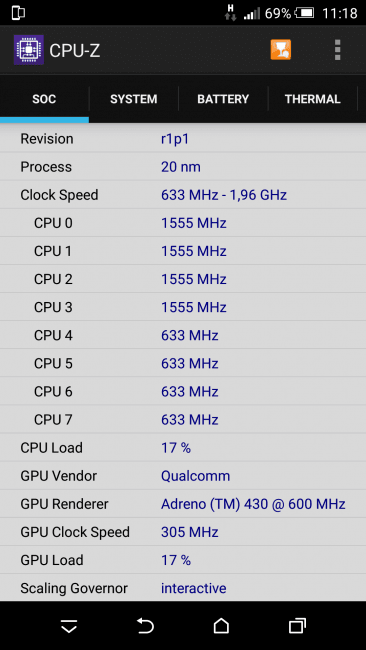Tap the 11:18 clock in status bar
Image resolution: width=366 pixels, height=650 pixels.
(339, 13)
